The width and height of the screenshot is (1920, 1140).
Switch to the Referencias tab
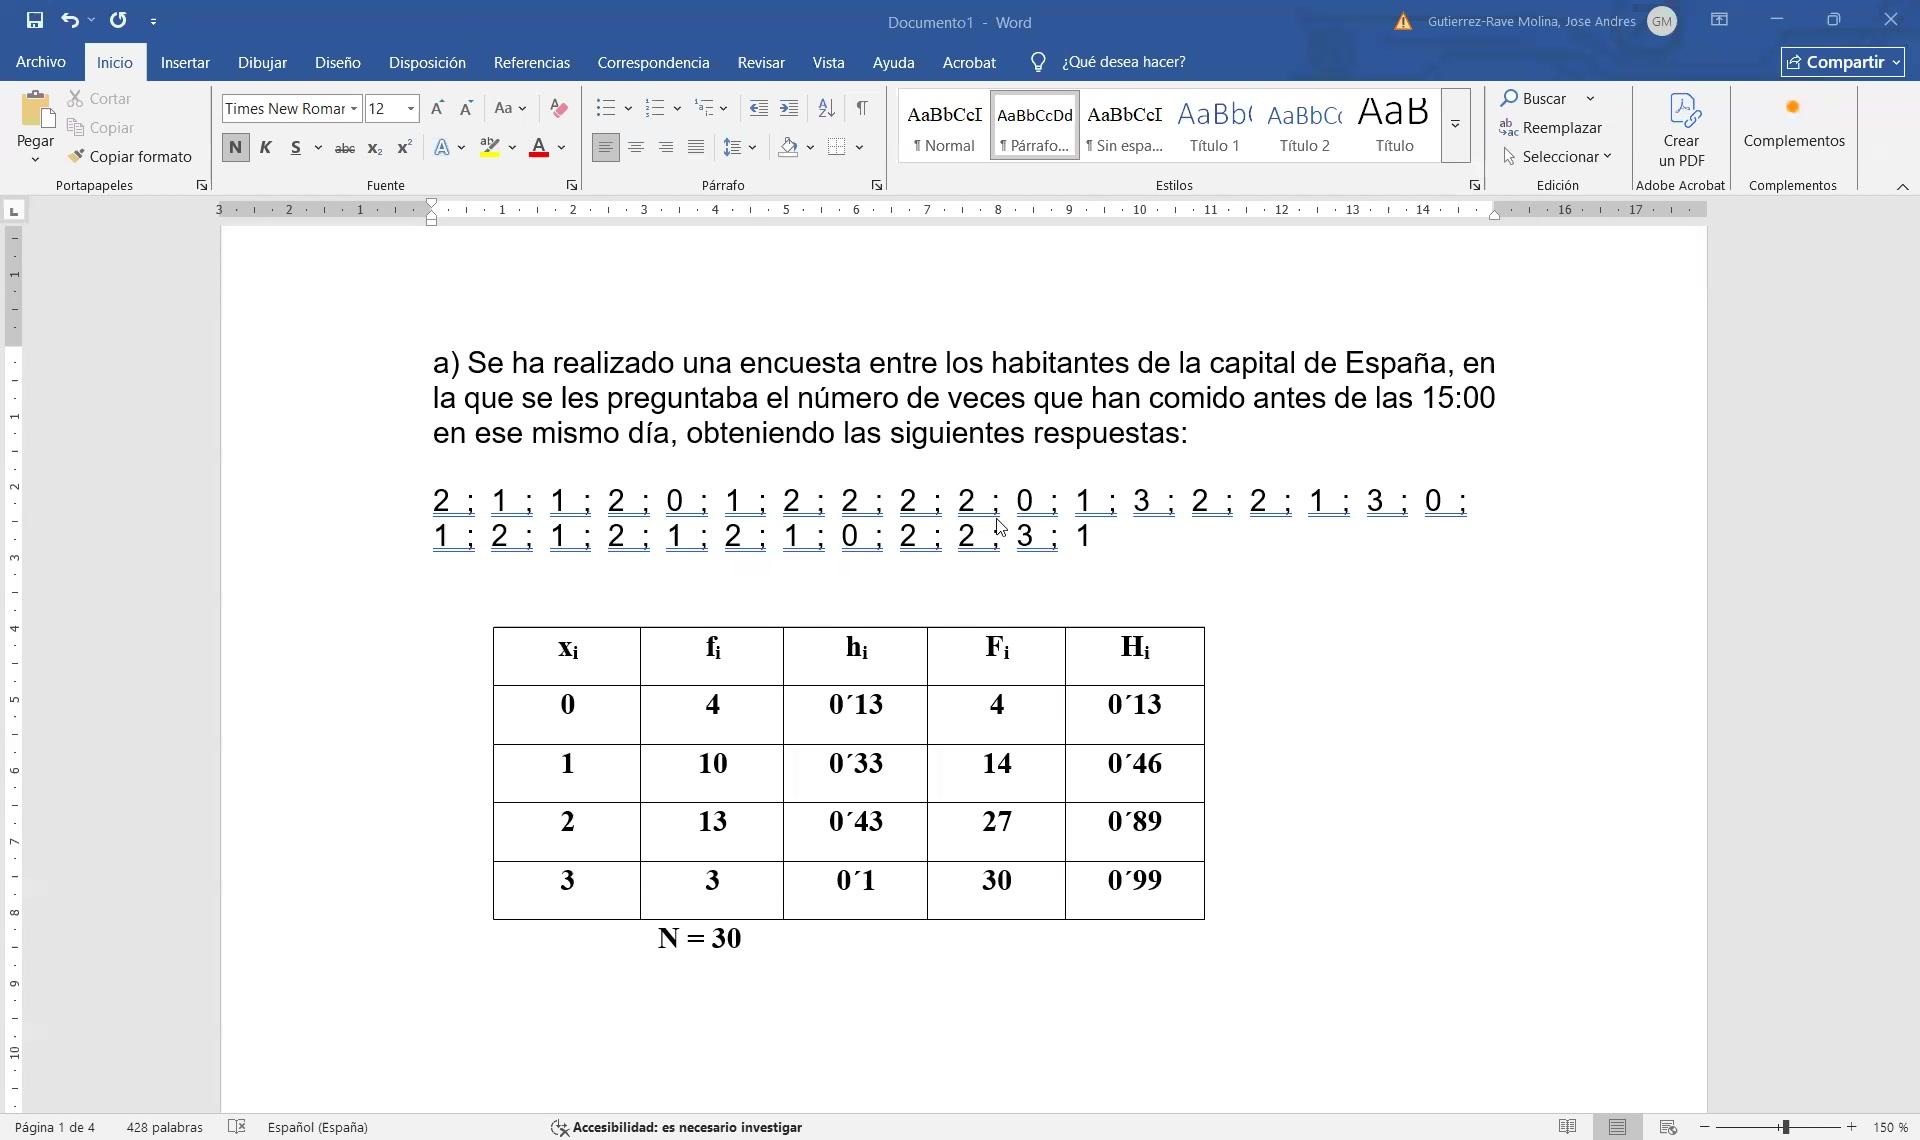(531, 62)
